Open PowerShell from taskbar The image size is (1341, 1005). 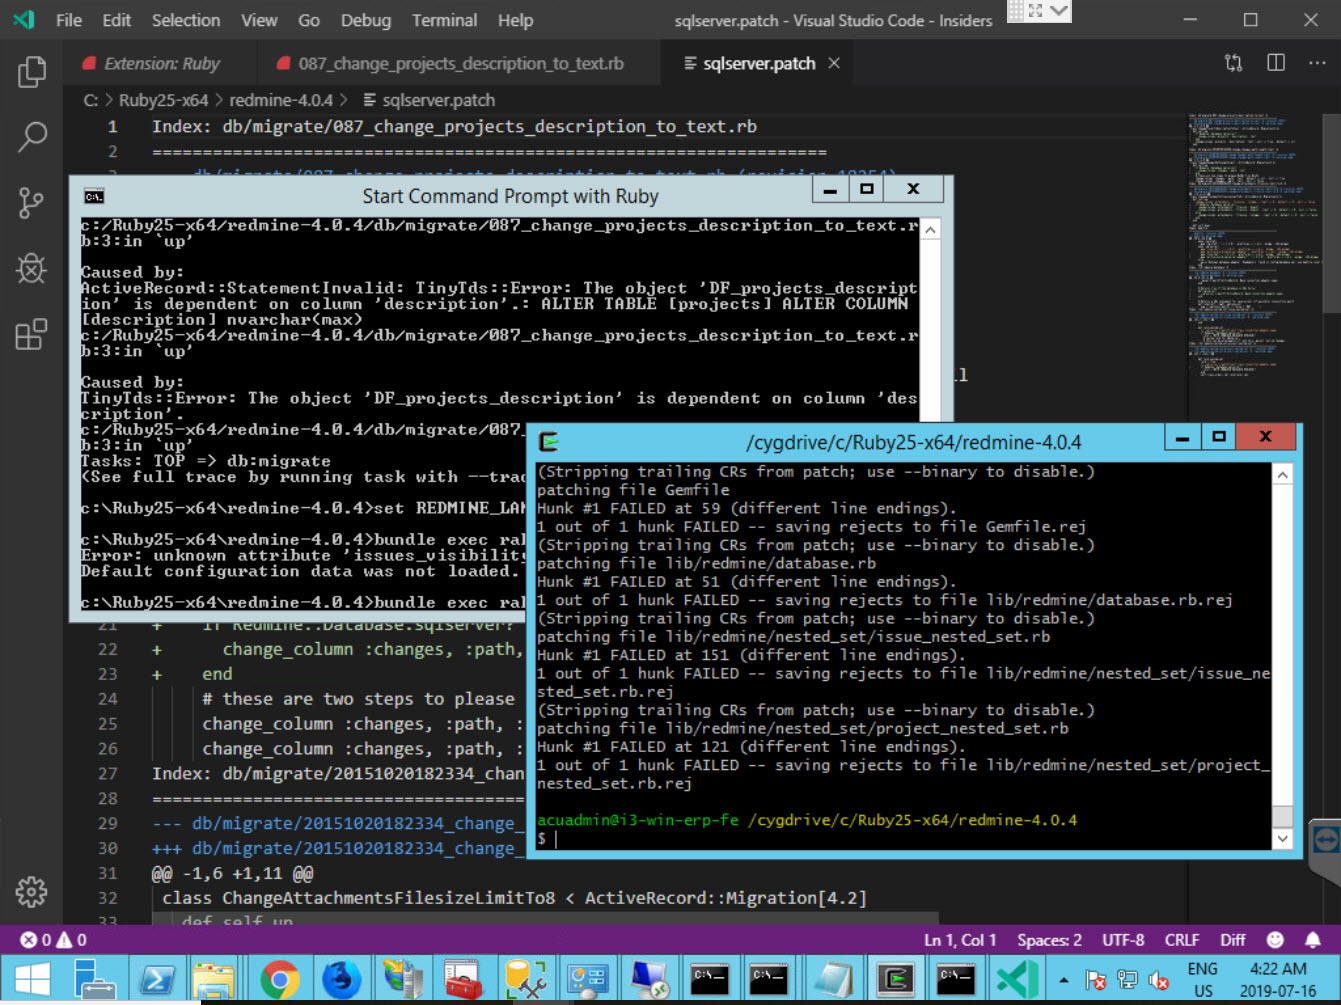[157, 980]
